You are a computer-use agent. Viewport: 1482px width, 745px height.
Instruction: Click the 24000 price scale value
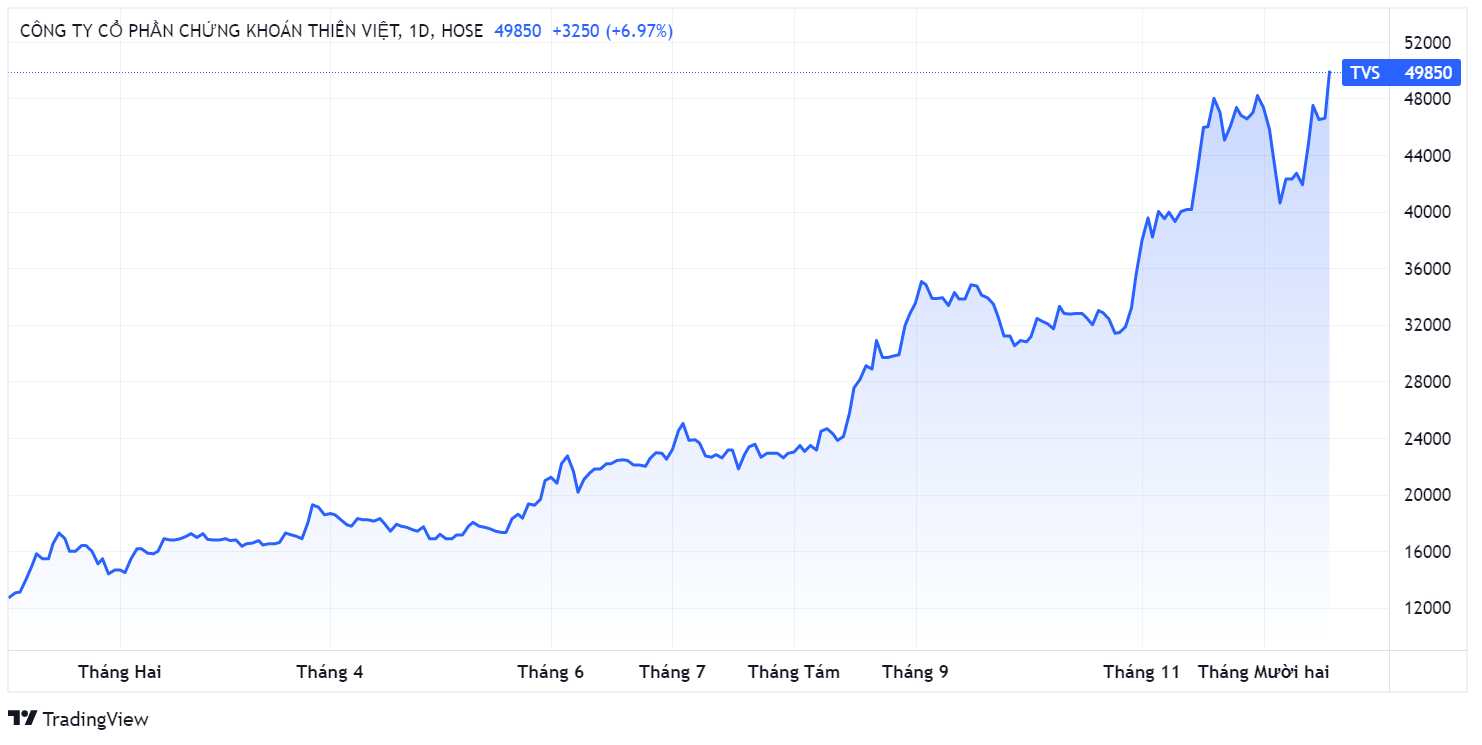pos(1428,439)
